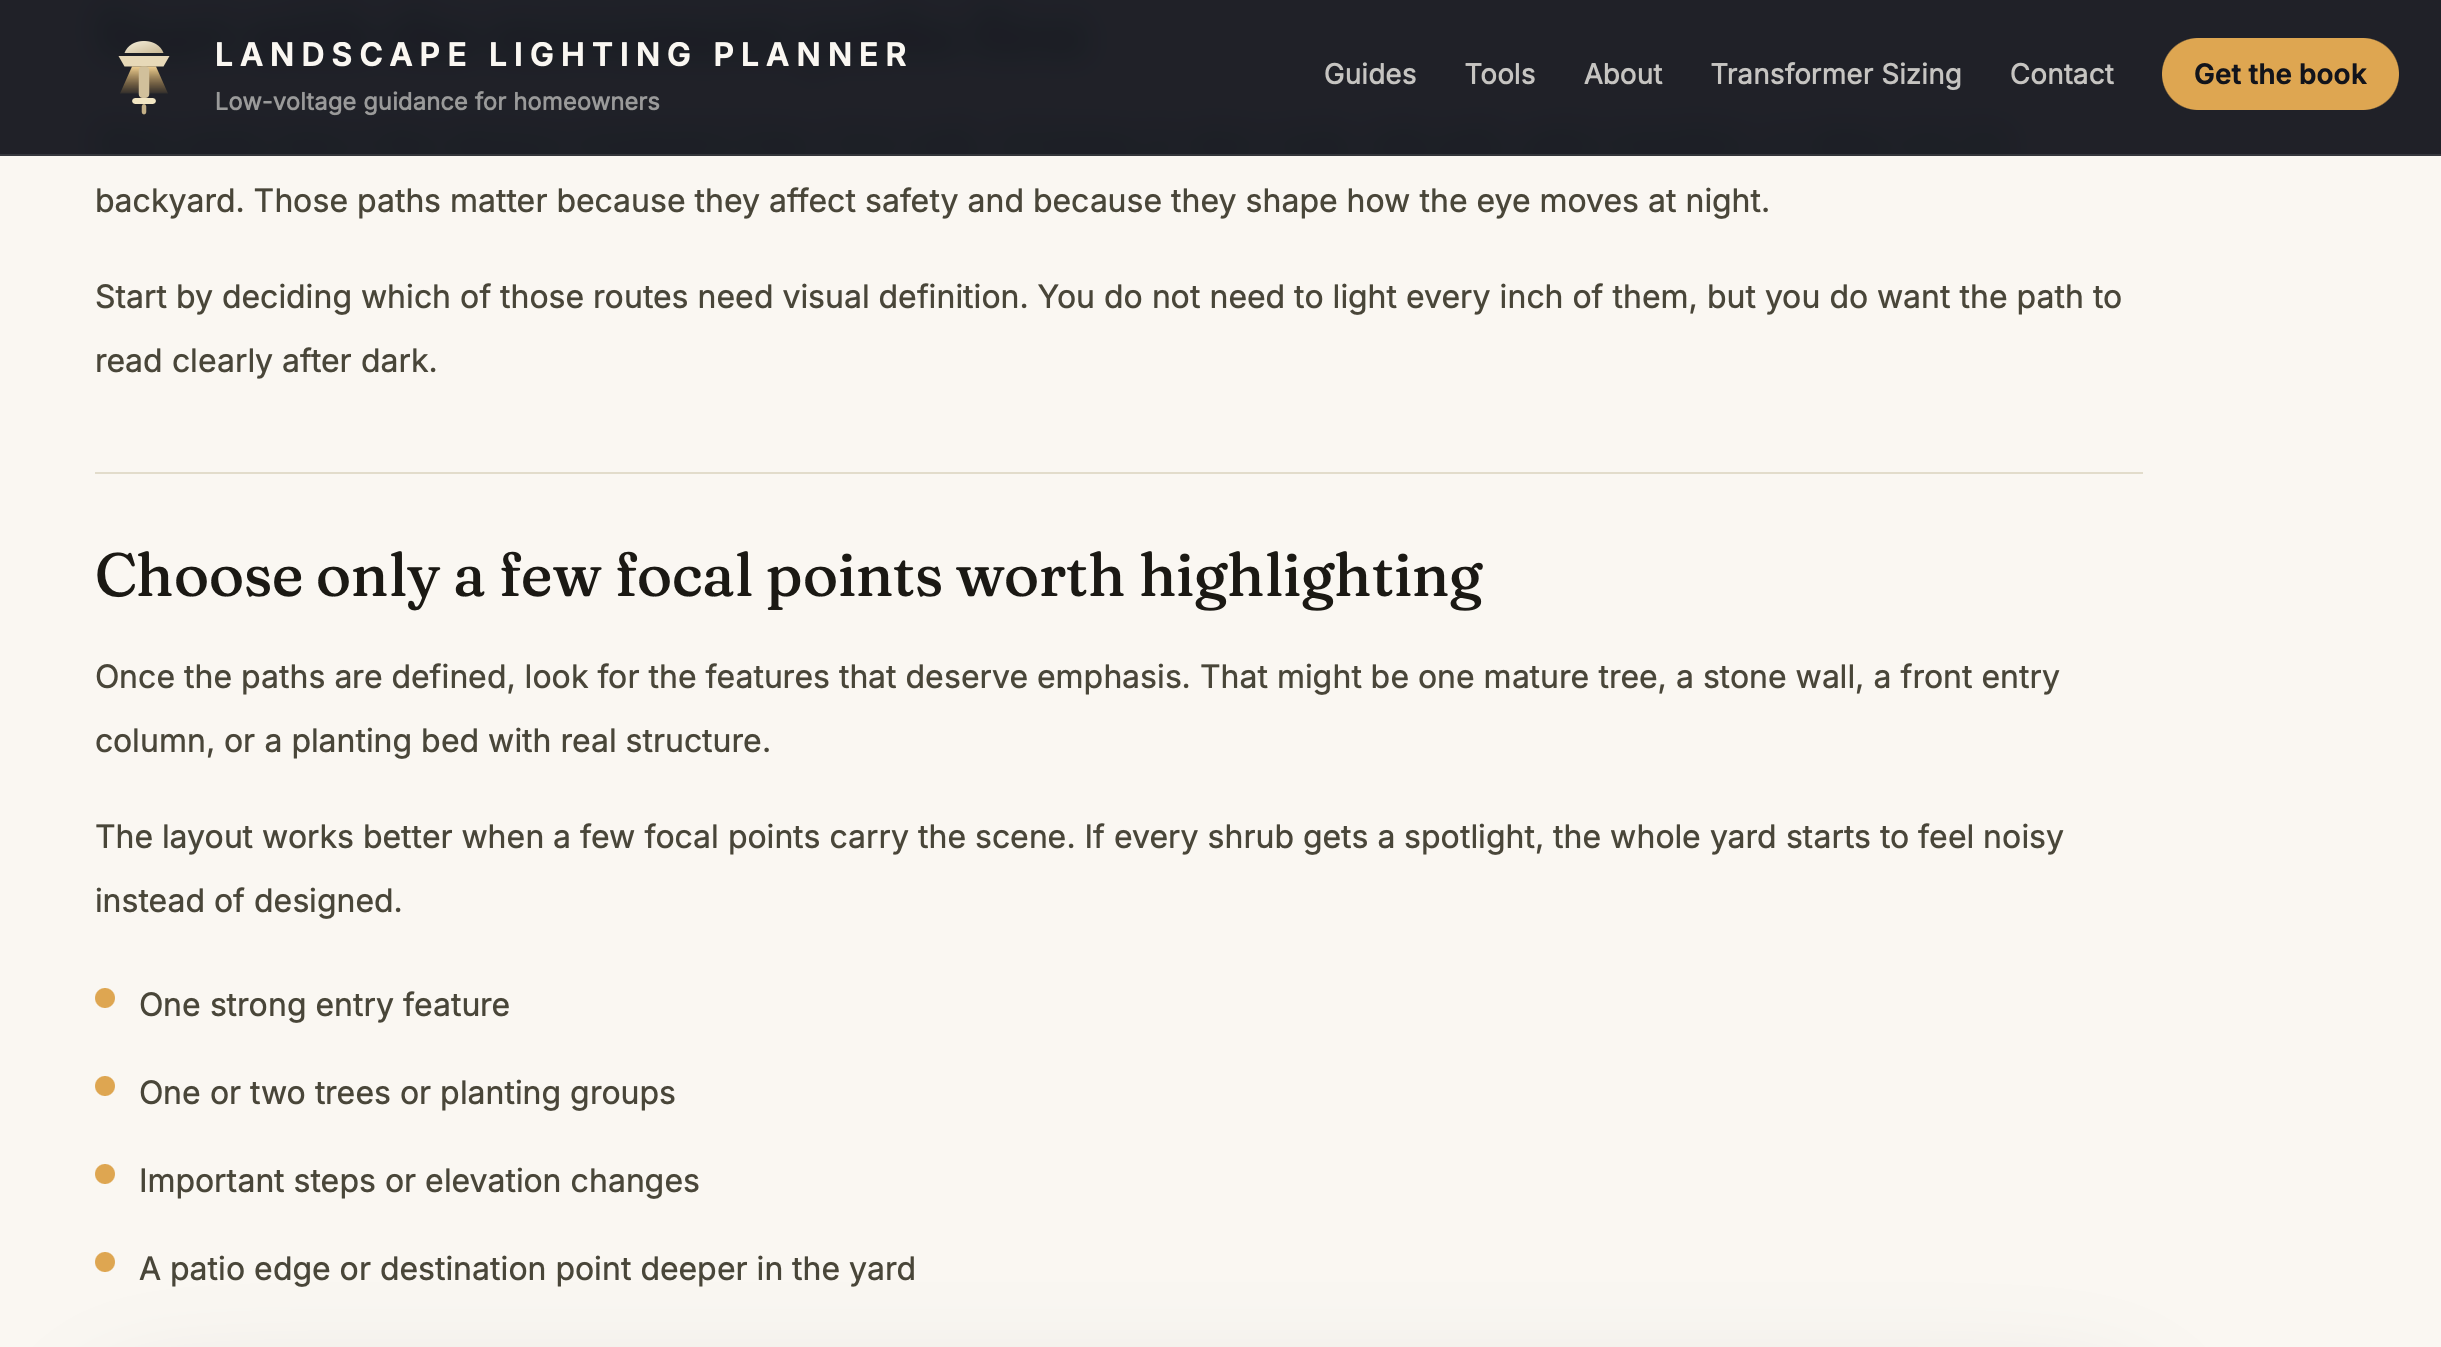Select Important steps or elevation changes item
The width and height of the screenshot is (2441, 1347).
pos(419,1181)
